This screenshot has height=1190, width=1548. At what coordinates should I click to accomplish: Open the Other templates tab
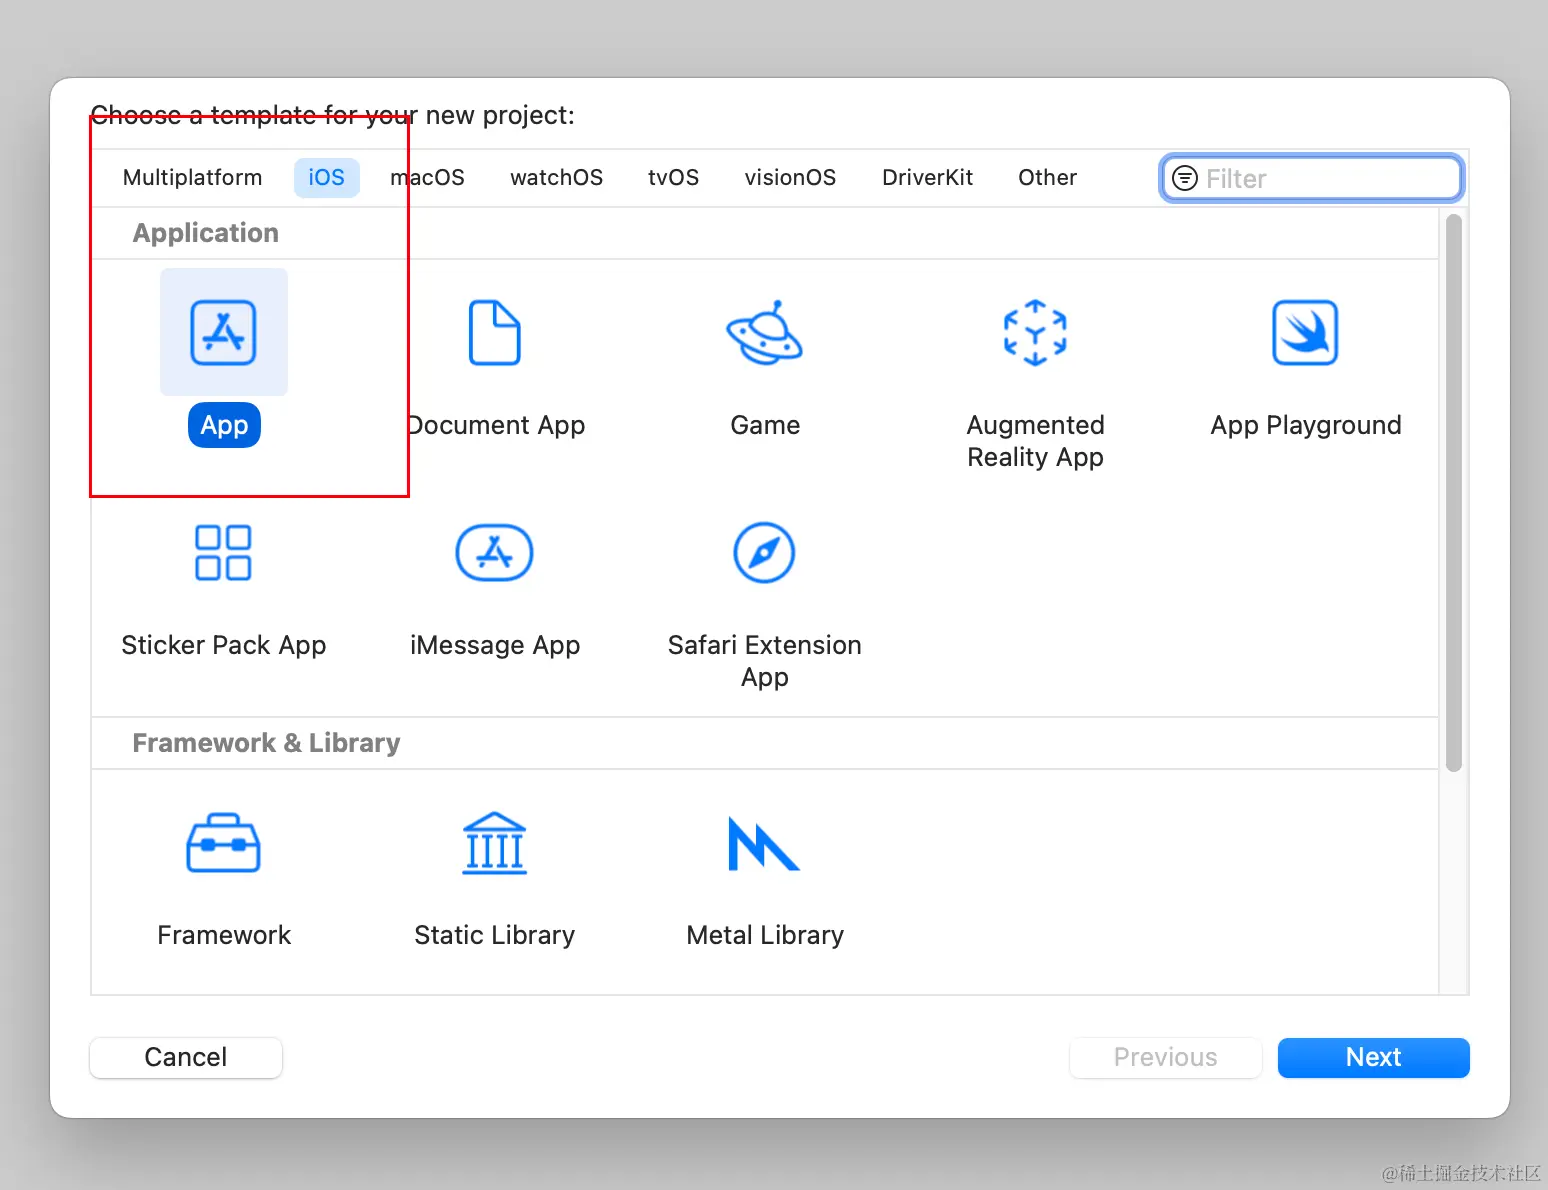click(x=1048, y=177)
